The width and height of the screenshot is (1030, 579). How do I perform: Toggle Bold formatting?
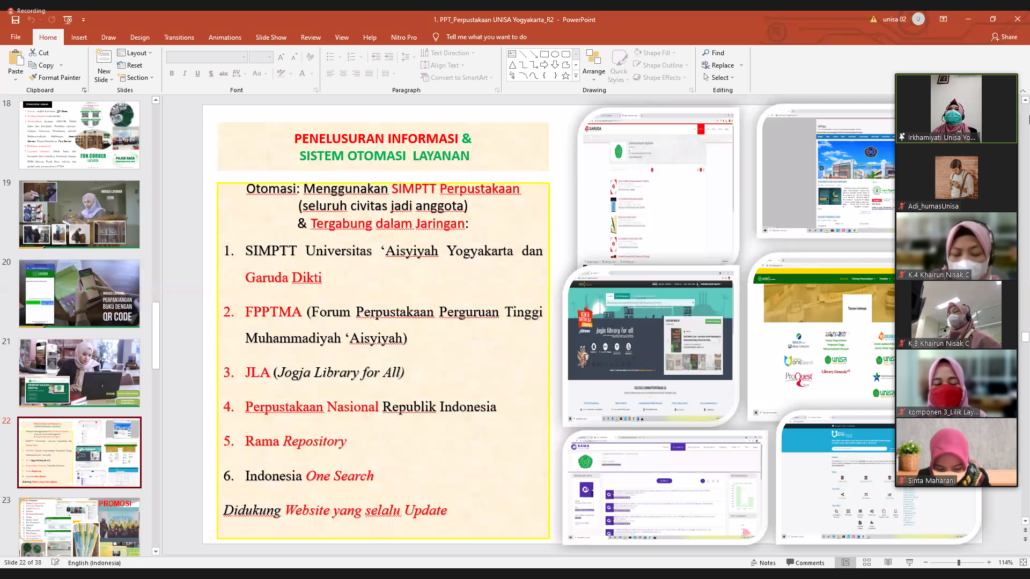172,74
